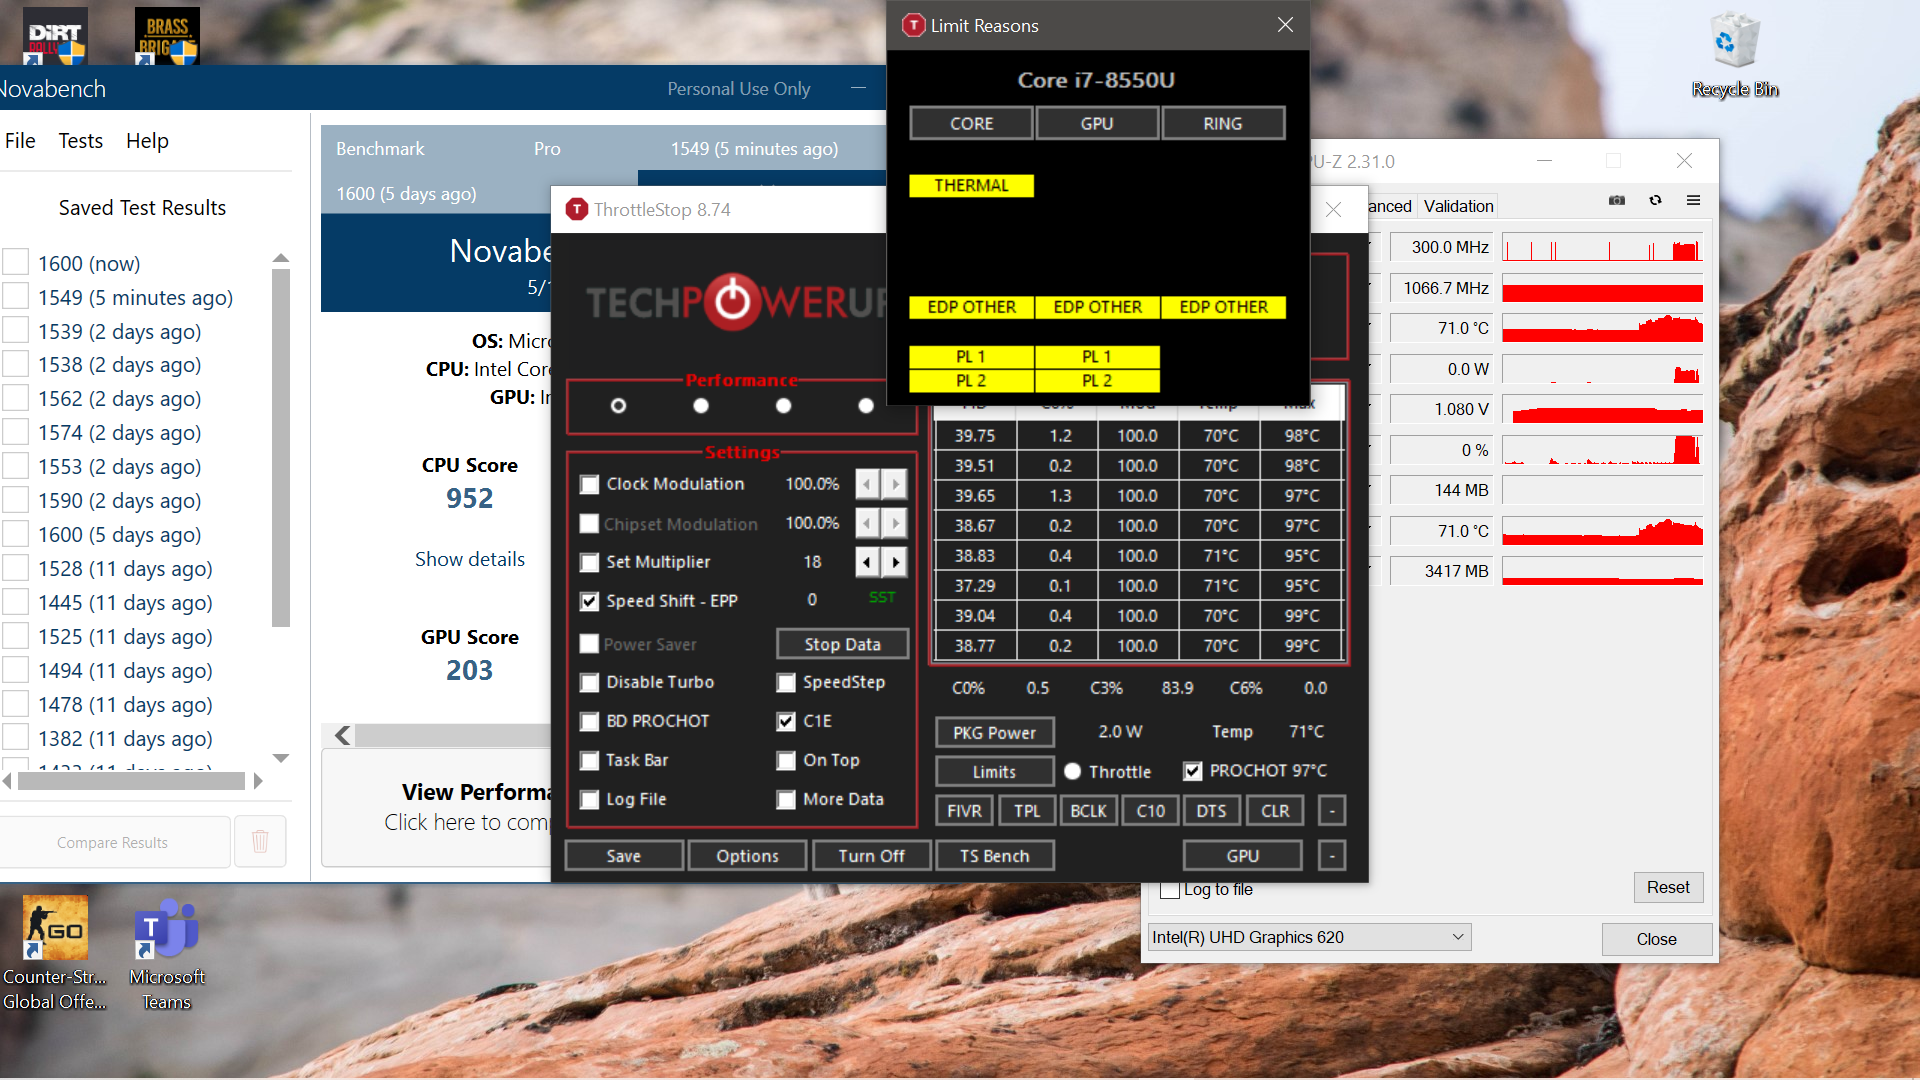Screen dimensions: 1920x1080
Task: Enable the On Top checkbox
Action: tap(787, 761)
